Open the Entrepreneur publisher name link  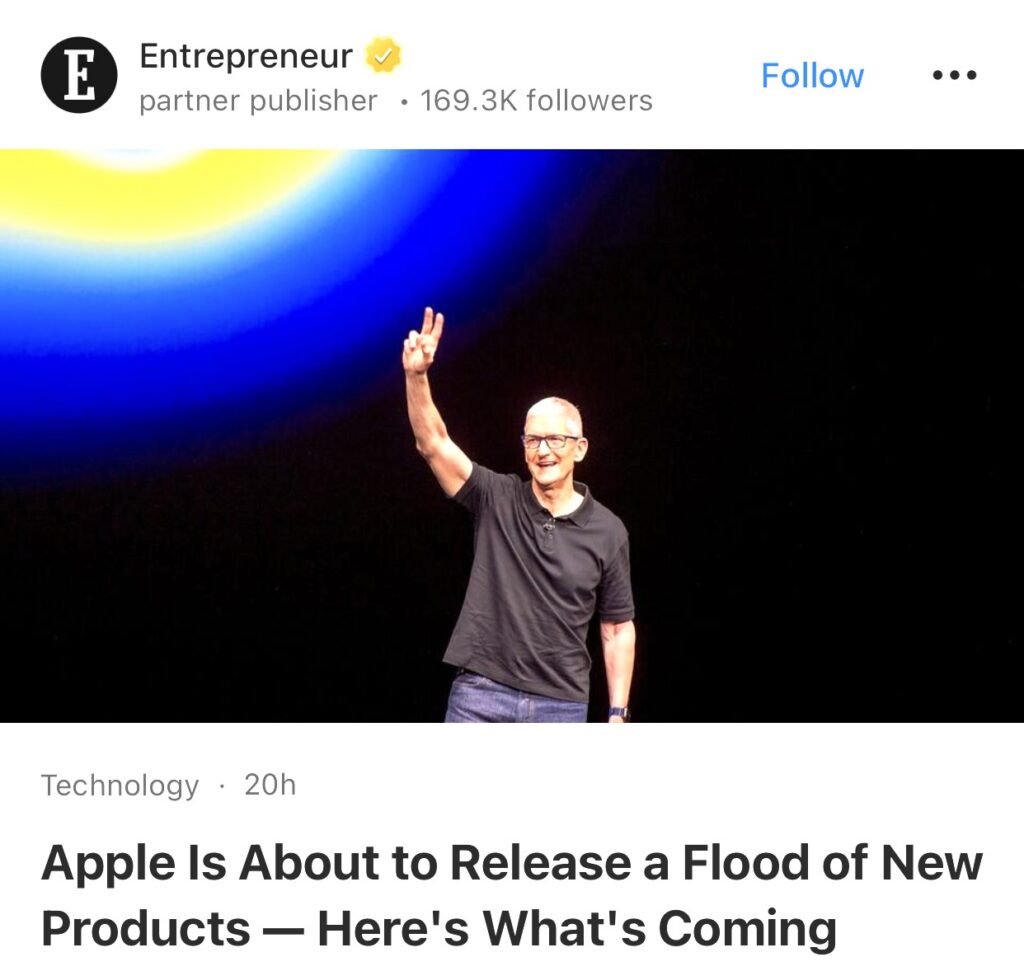(246, 56)
